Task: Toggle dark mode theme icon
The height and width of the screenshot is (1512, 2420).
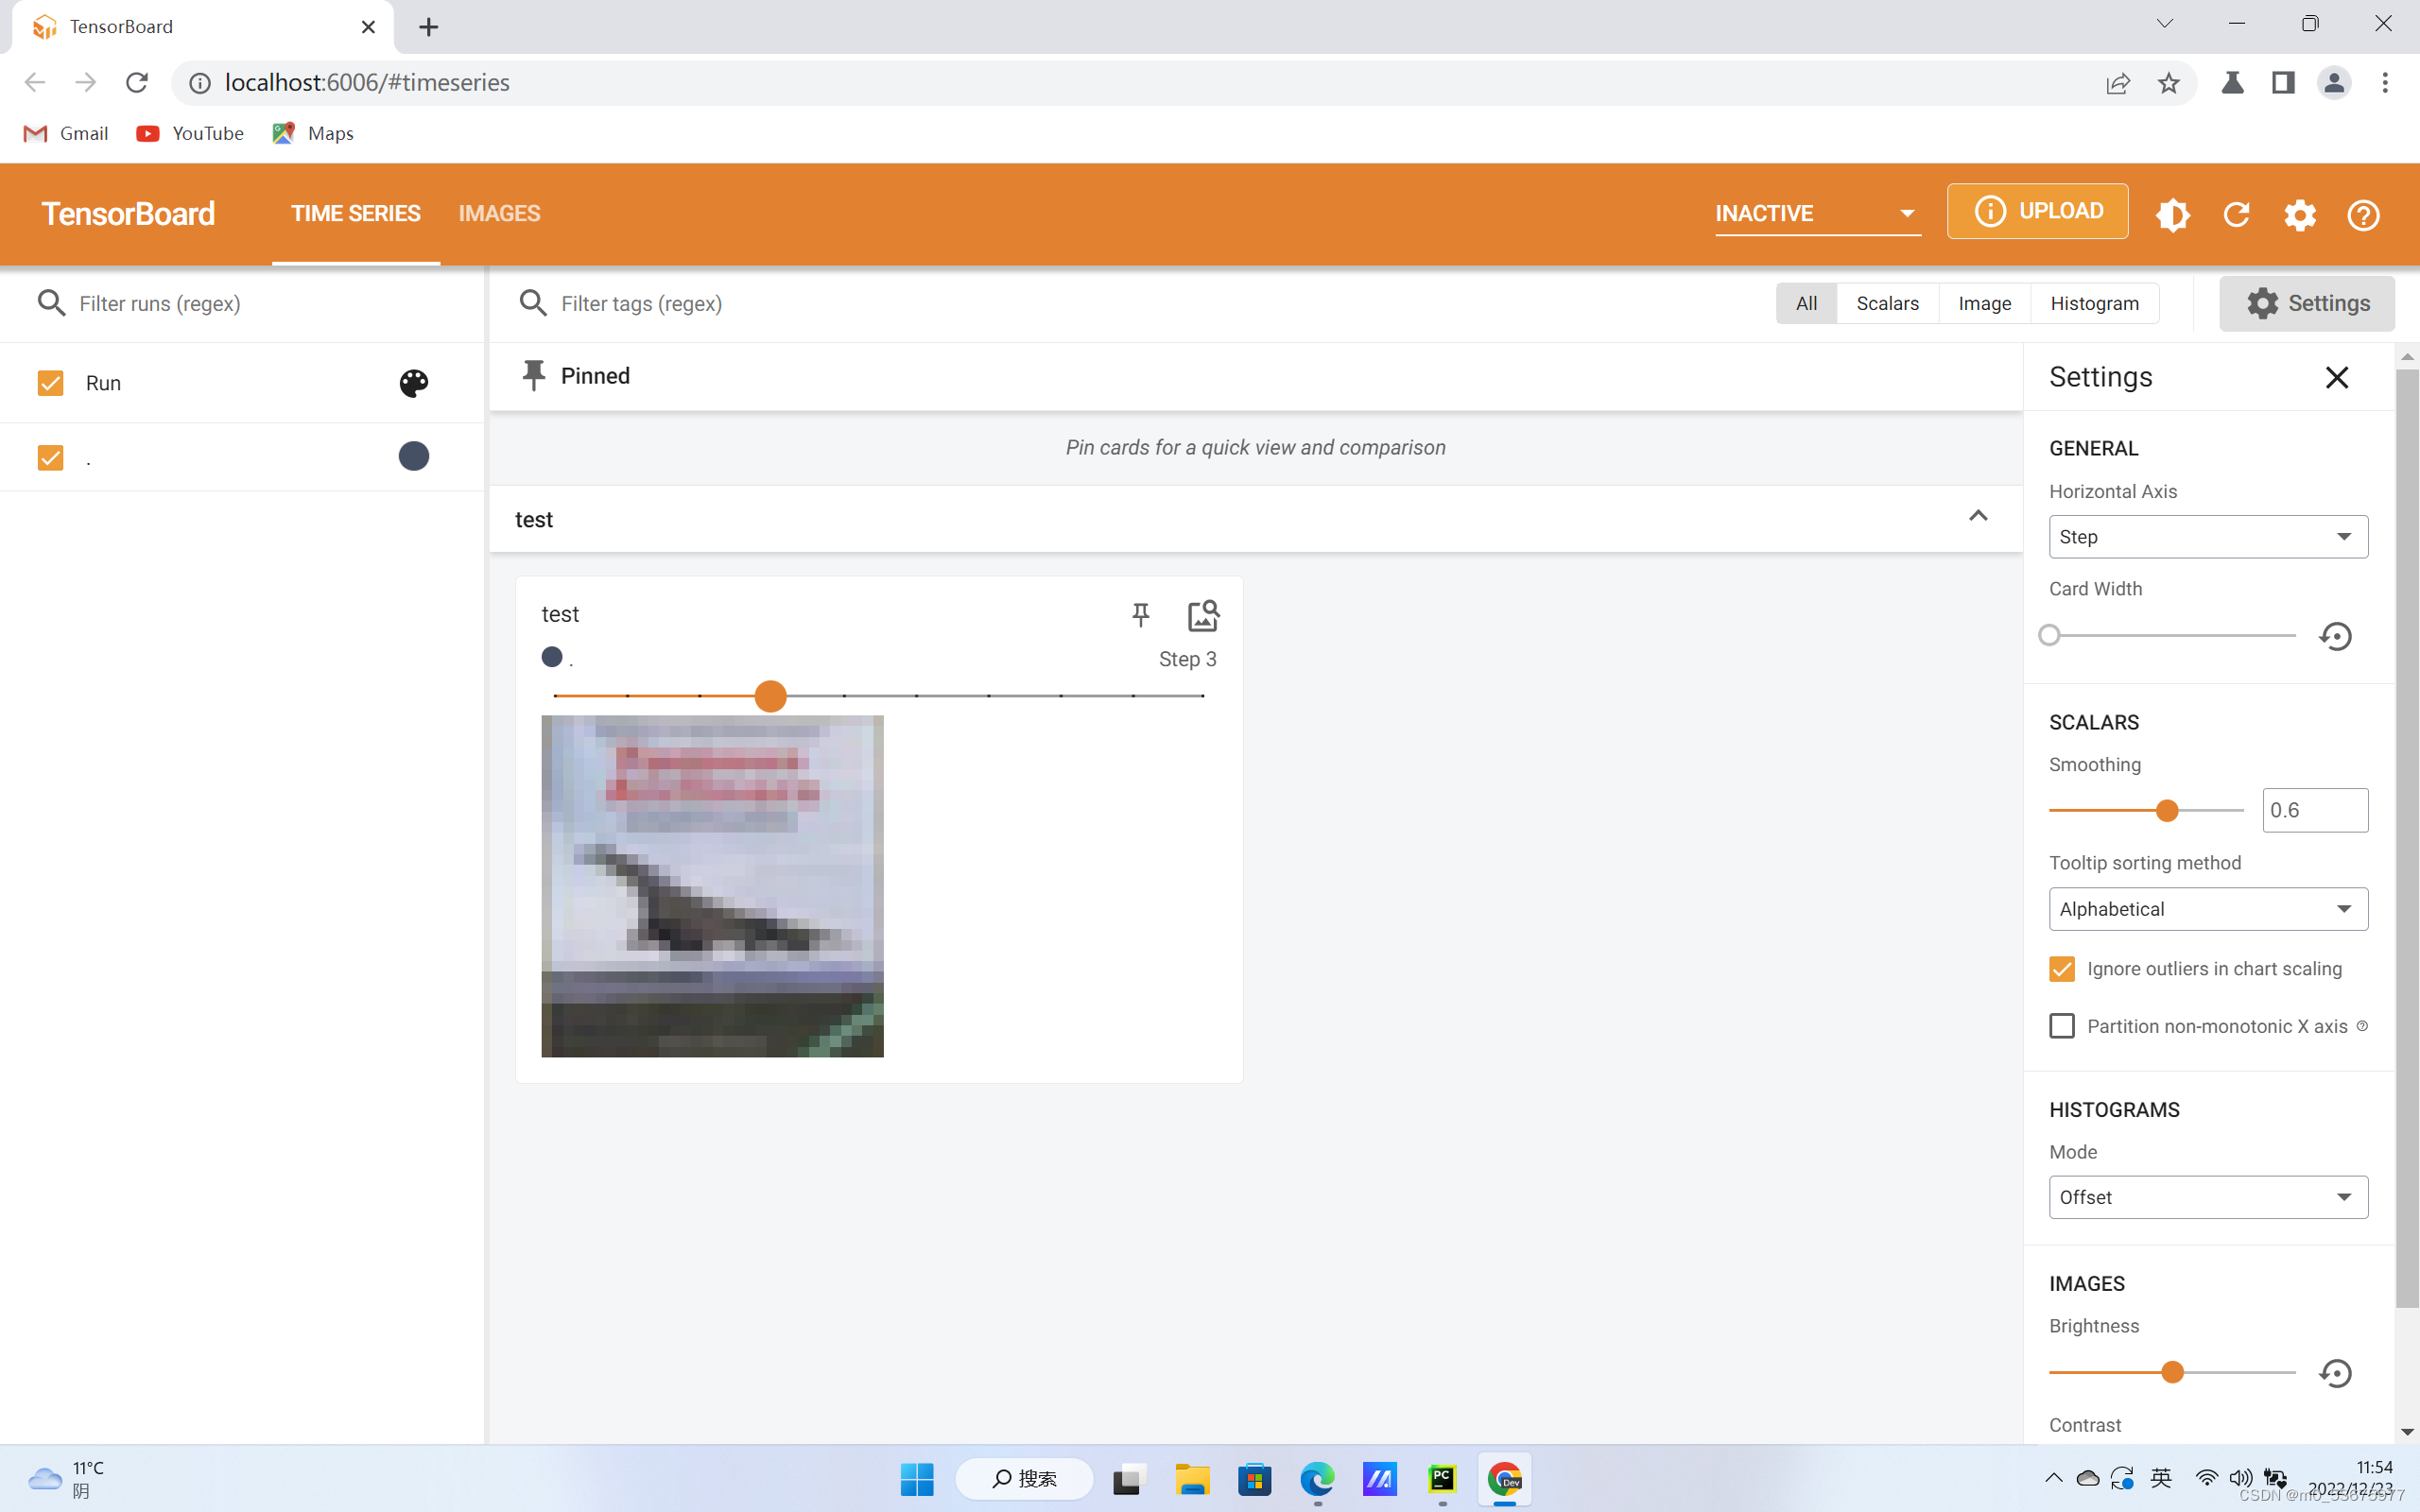Action: 2172,214
